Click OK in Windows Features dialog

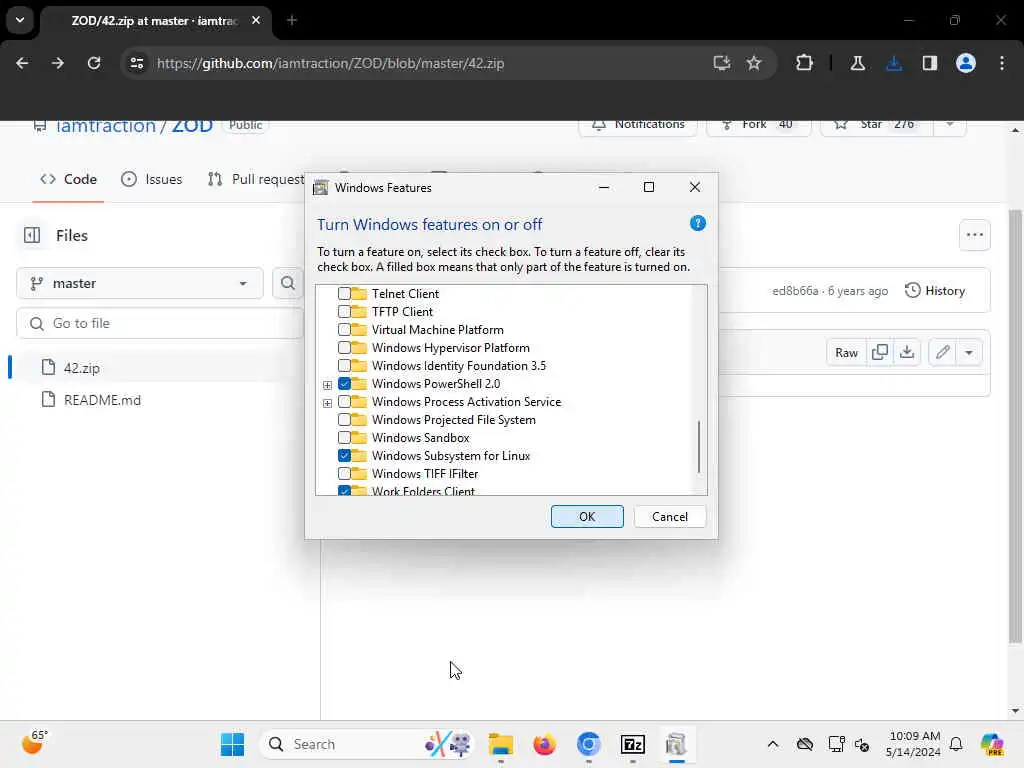(587, 517)
